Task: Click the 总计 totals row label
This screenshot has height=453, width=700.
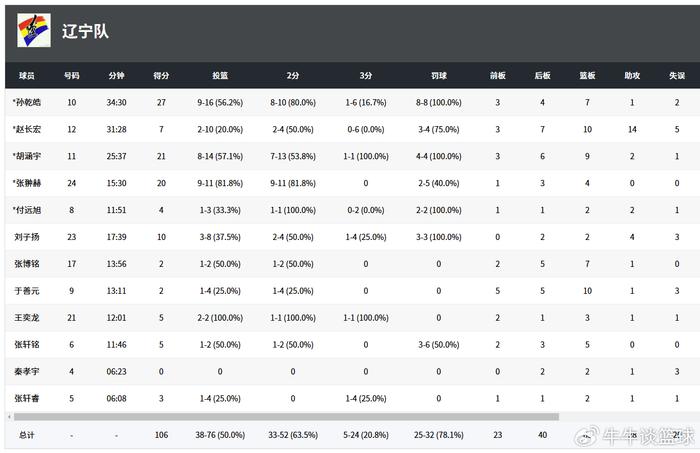Action: pyautogui.click(x=27, y=436)
